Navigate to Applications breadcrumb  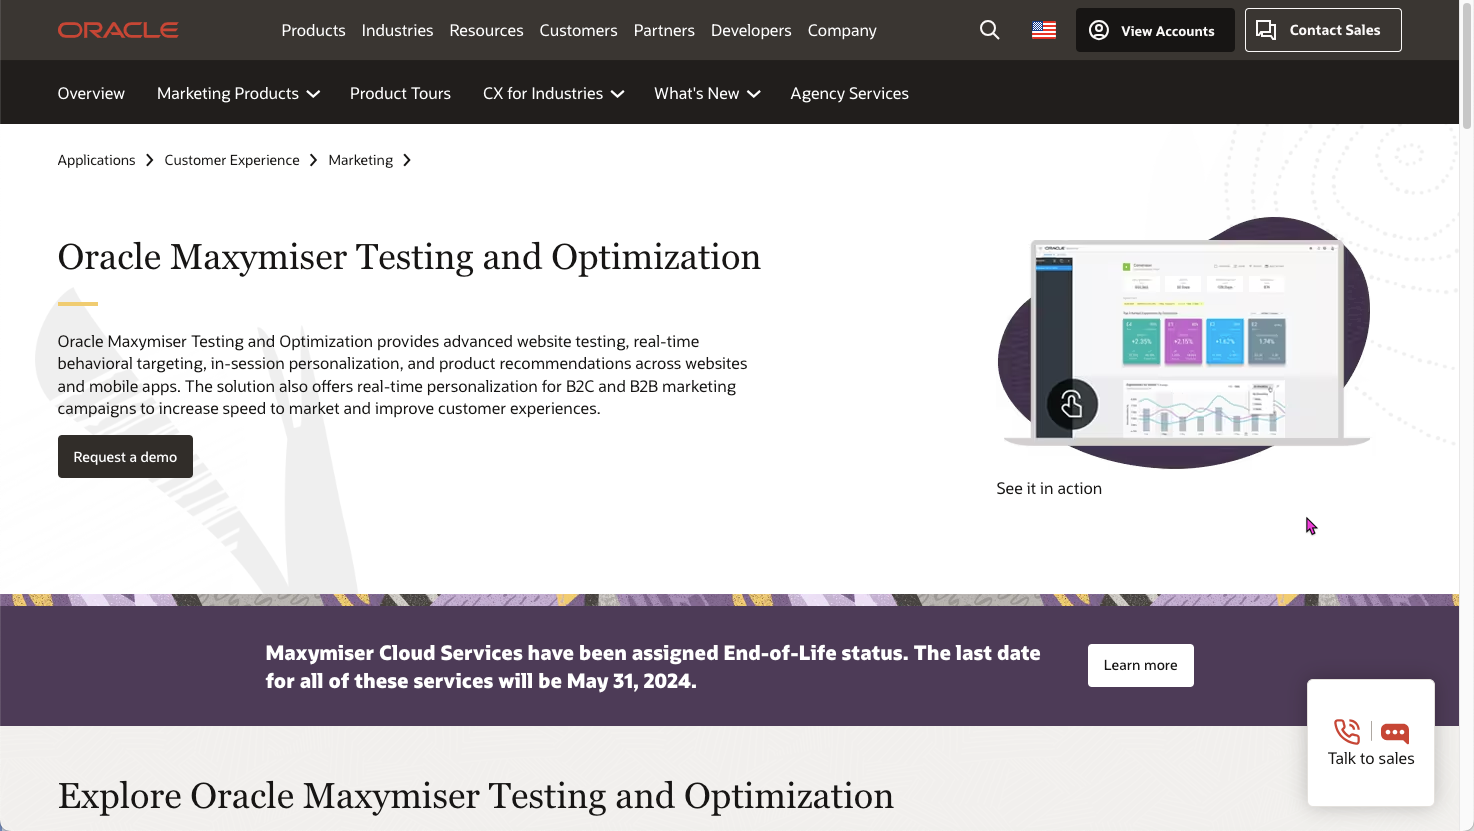96,160
